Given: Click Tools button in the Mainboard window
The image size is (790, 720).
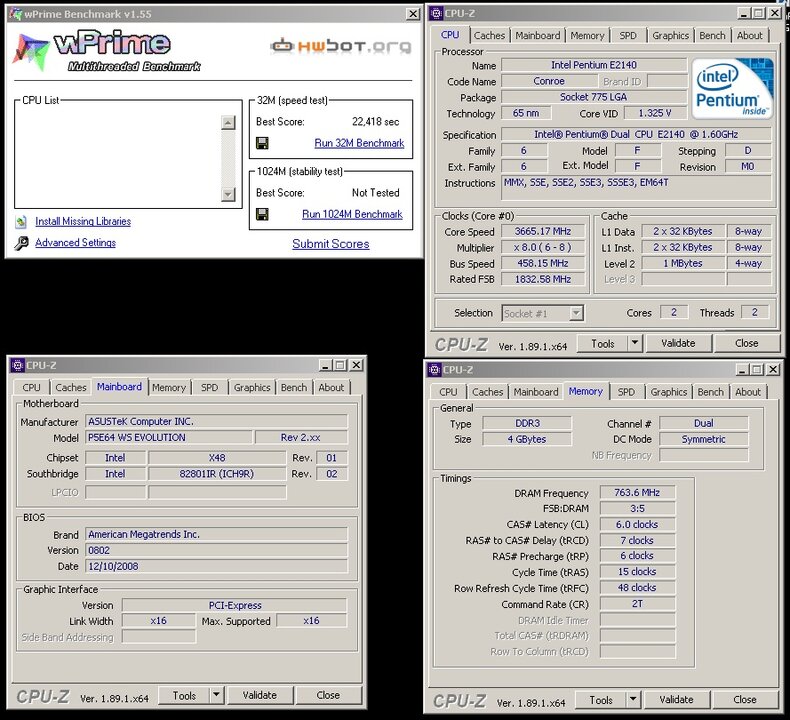Looking at the screenshot, I should pyautogui.click(x=184, y=696).
